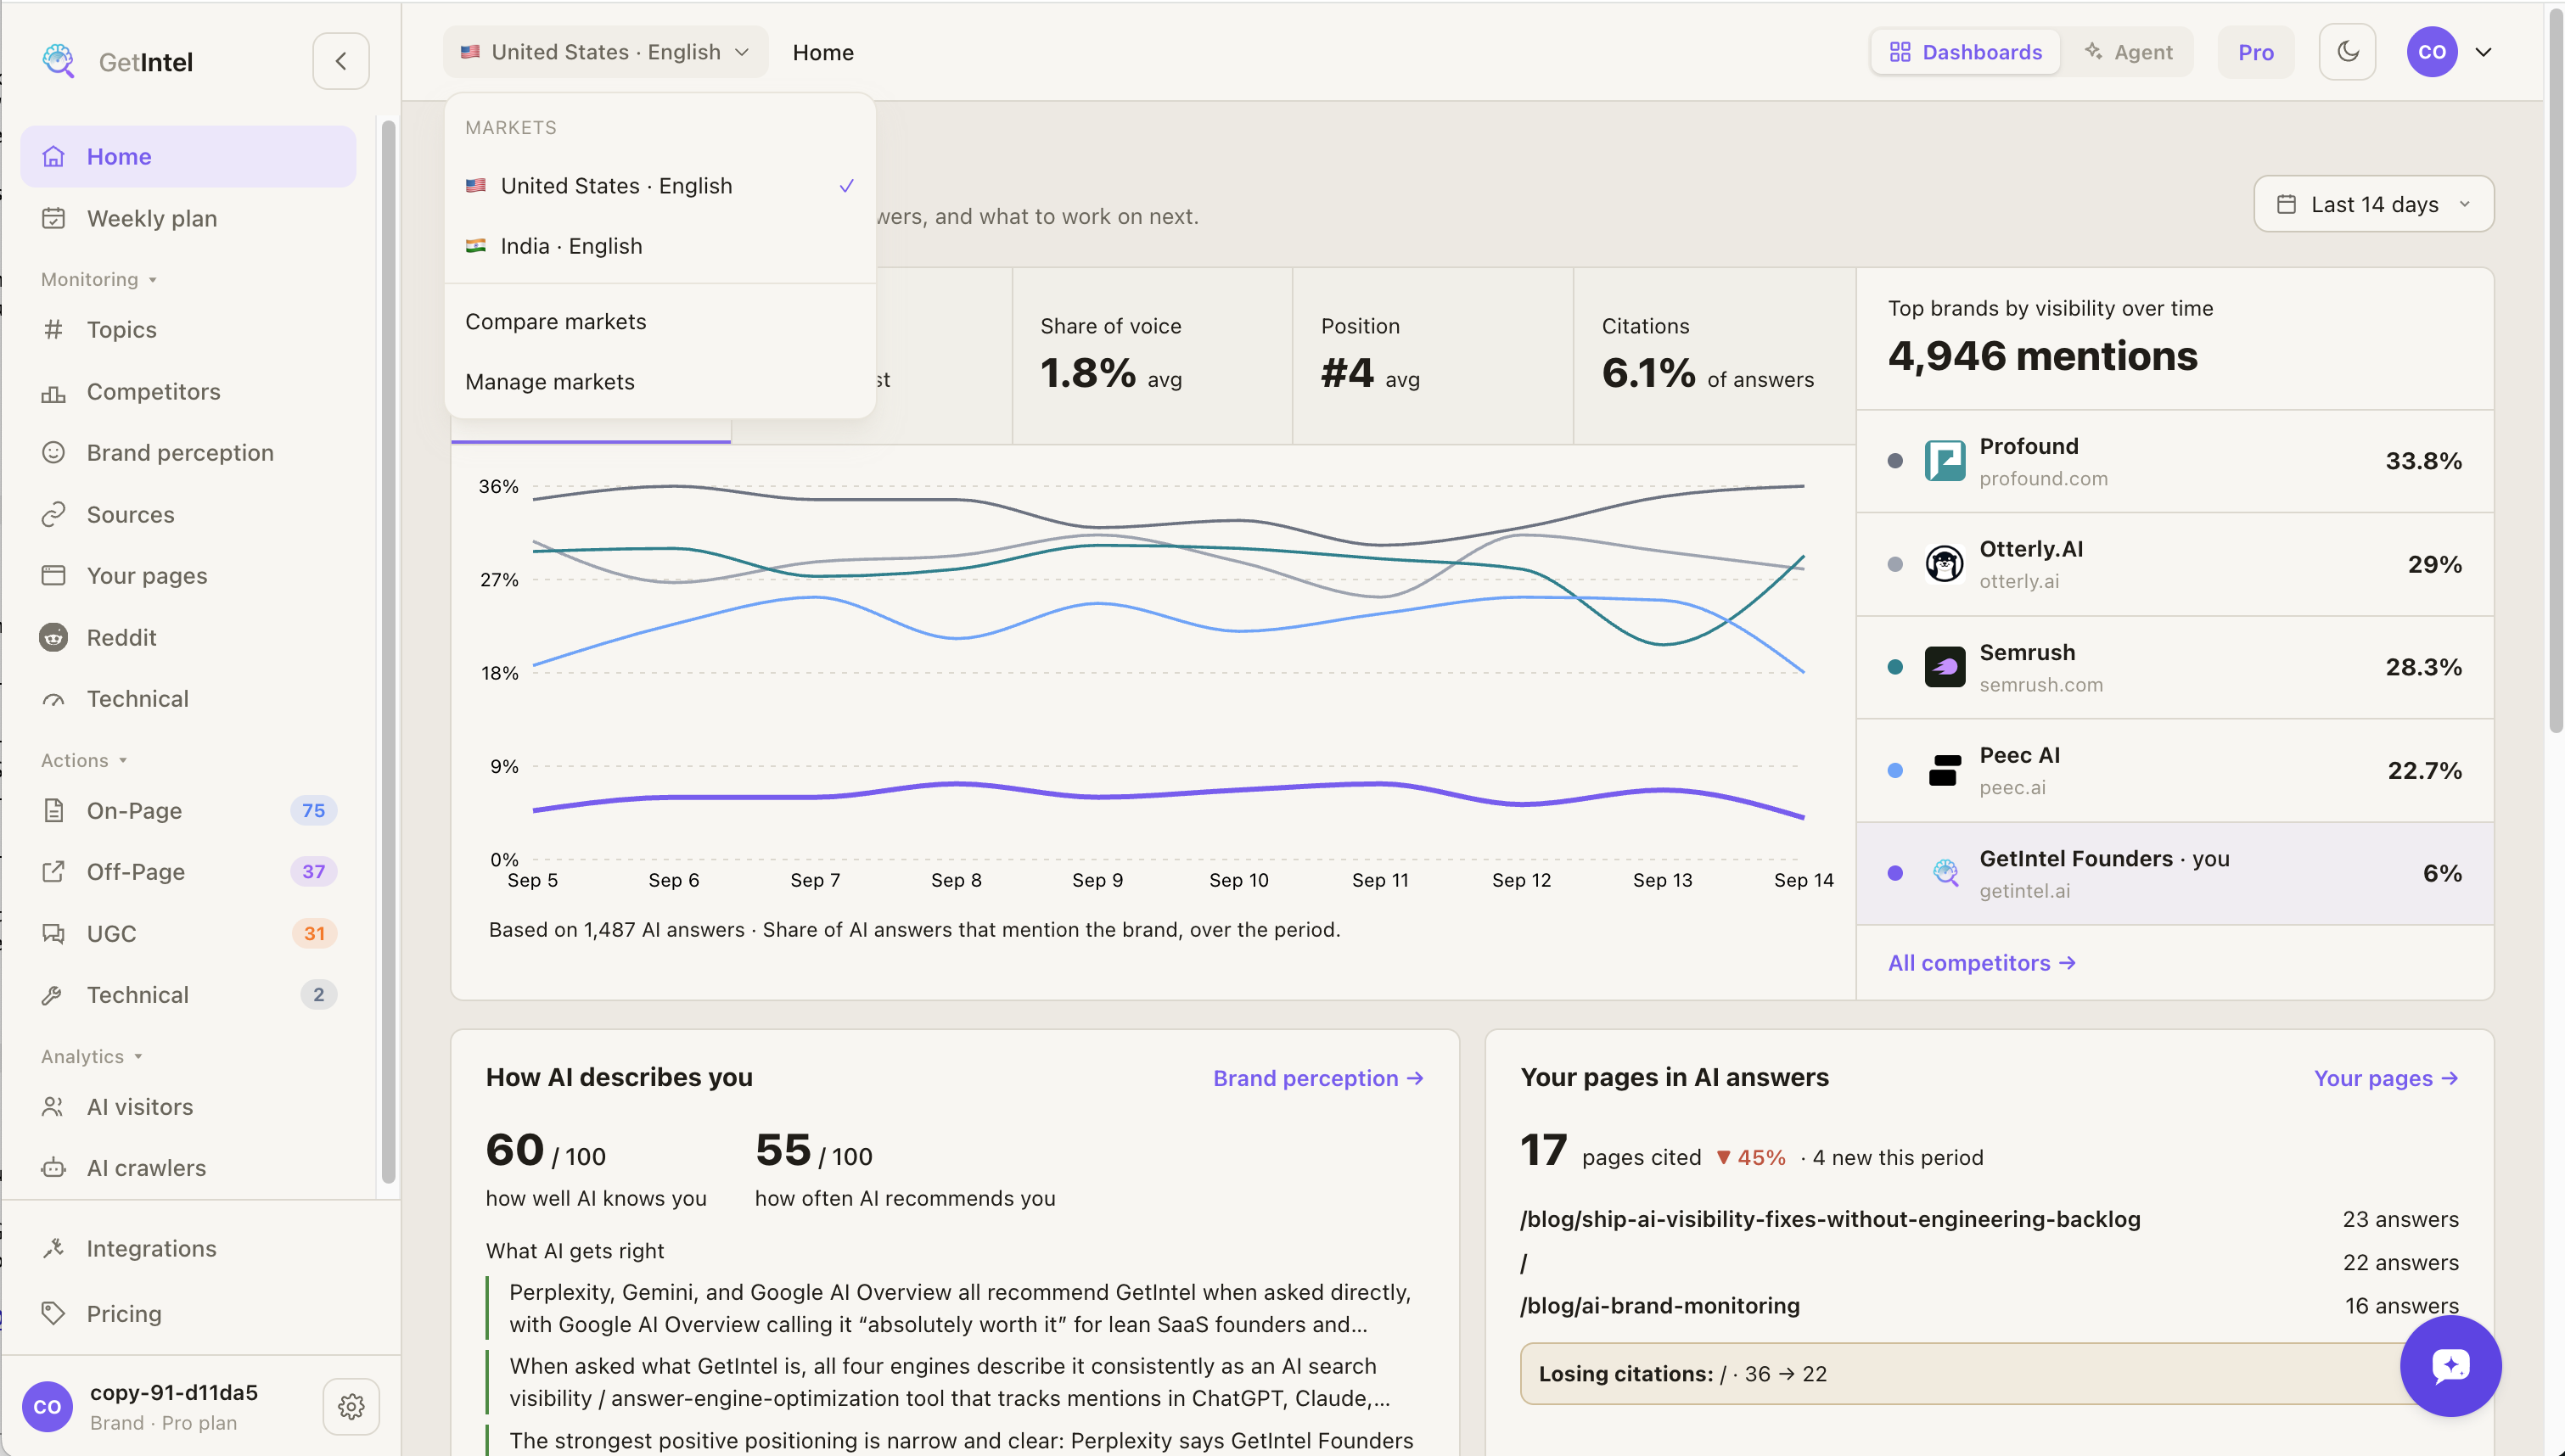Viewport: 2565px width, 1456px height.
Task: Open the Last 14 days date dropdown
Action: click(x=2373, y=204)
